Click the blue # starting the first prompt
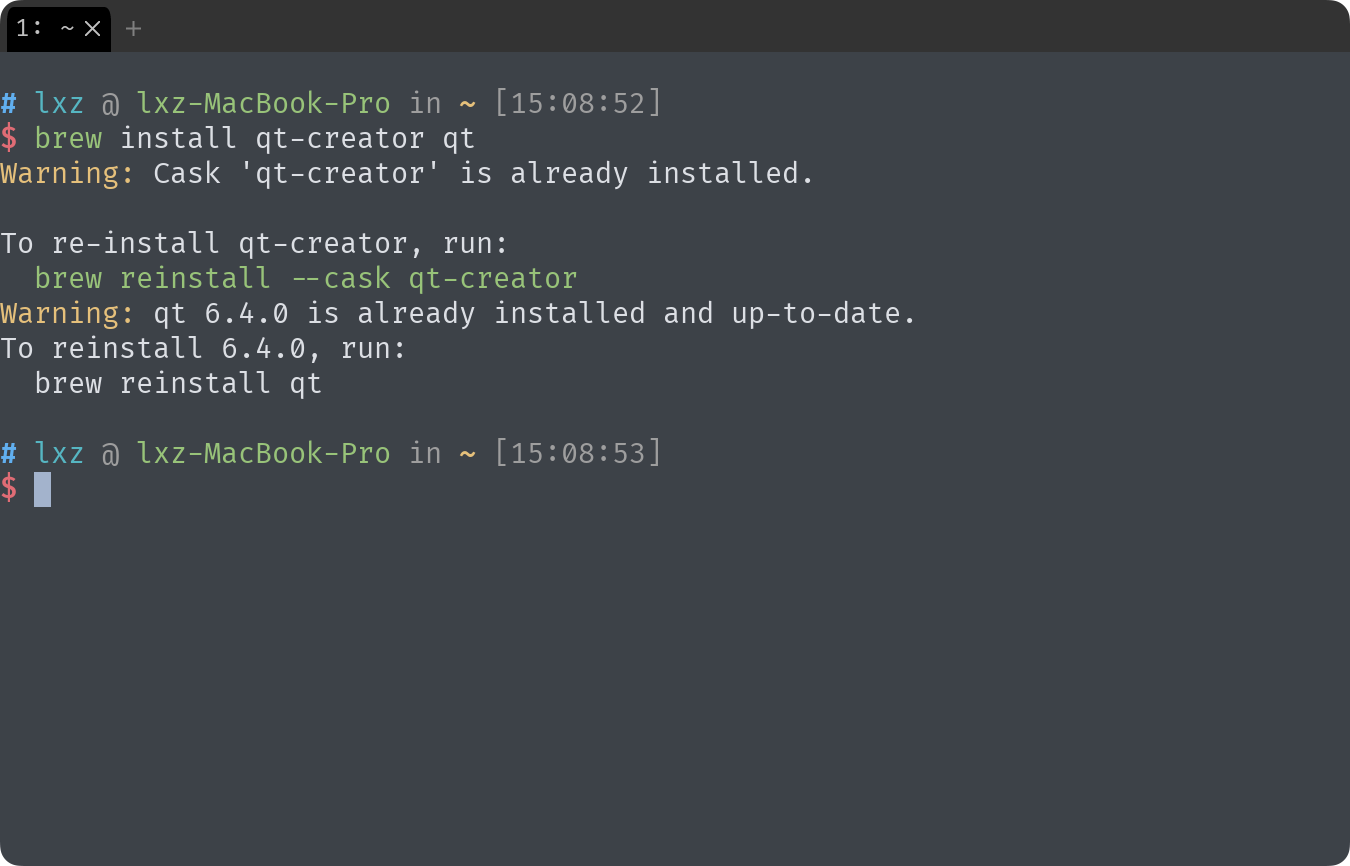1350x866 pixels. click(x=9, y=103)
